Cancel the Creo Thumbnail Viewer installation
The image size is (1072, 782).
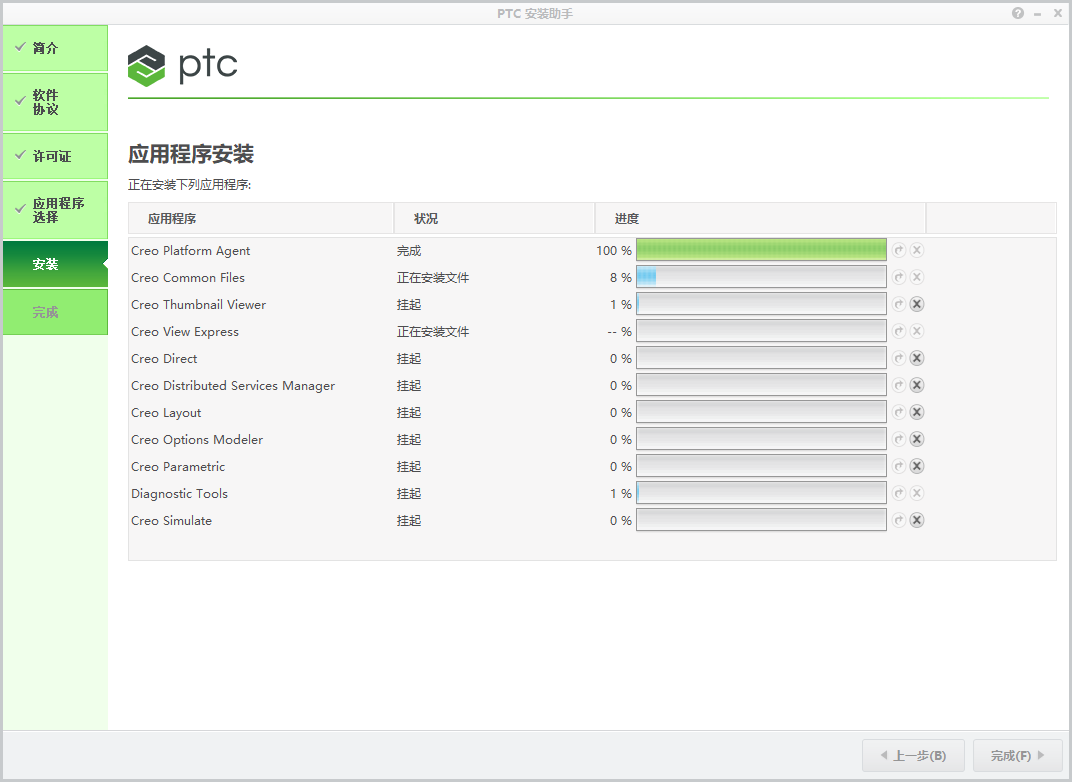coord(917,304)
